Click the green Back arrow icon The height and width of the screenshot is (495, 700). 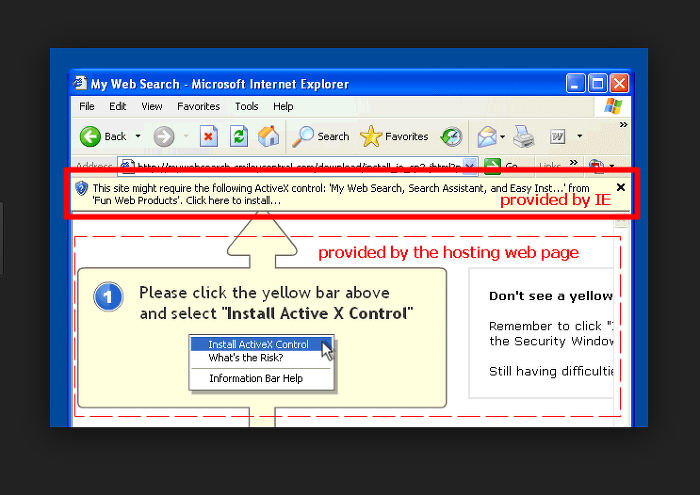(90, 136)
